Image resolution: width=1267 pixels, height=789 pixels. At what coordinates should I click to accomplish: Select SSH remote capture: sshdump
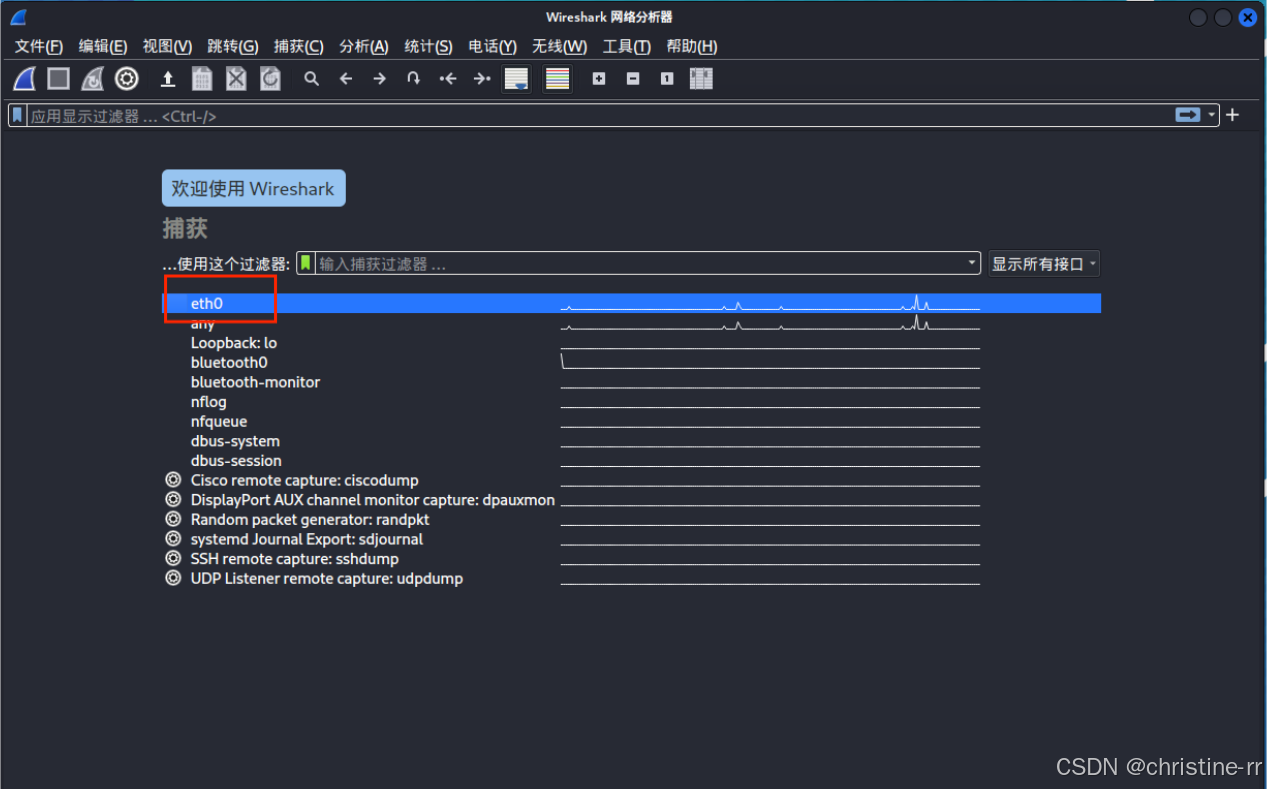295,559
